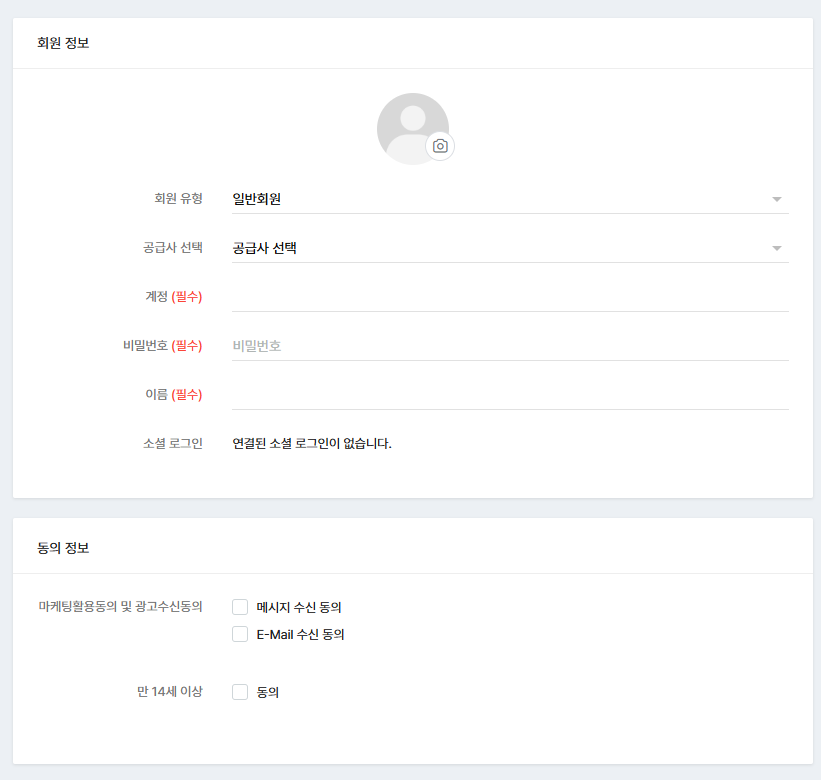
Task: Click the 마케팅활용동의 및 광고수신동의 label
Action: pos(120,606)
